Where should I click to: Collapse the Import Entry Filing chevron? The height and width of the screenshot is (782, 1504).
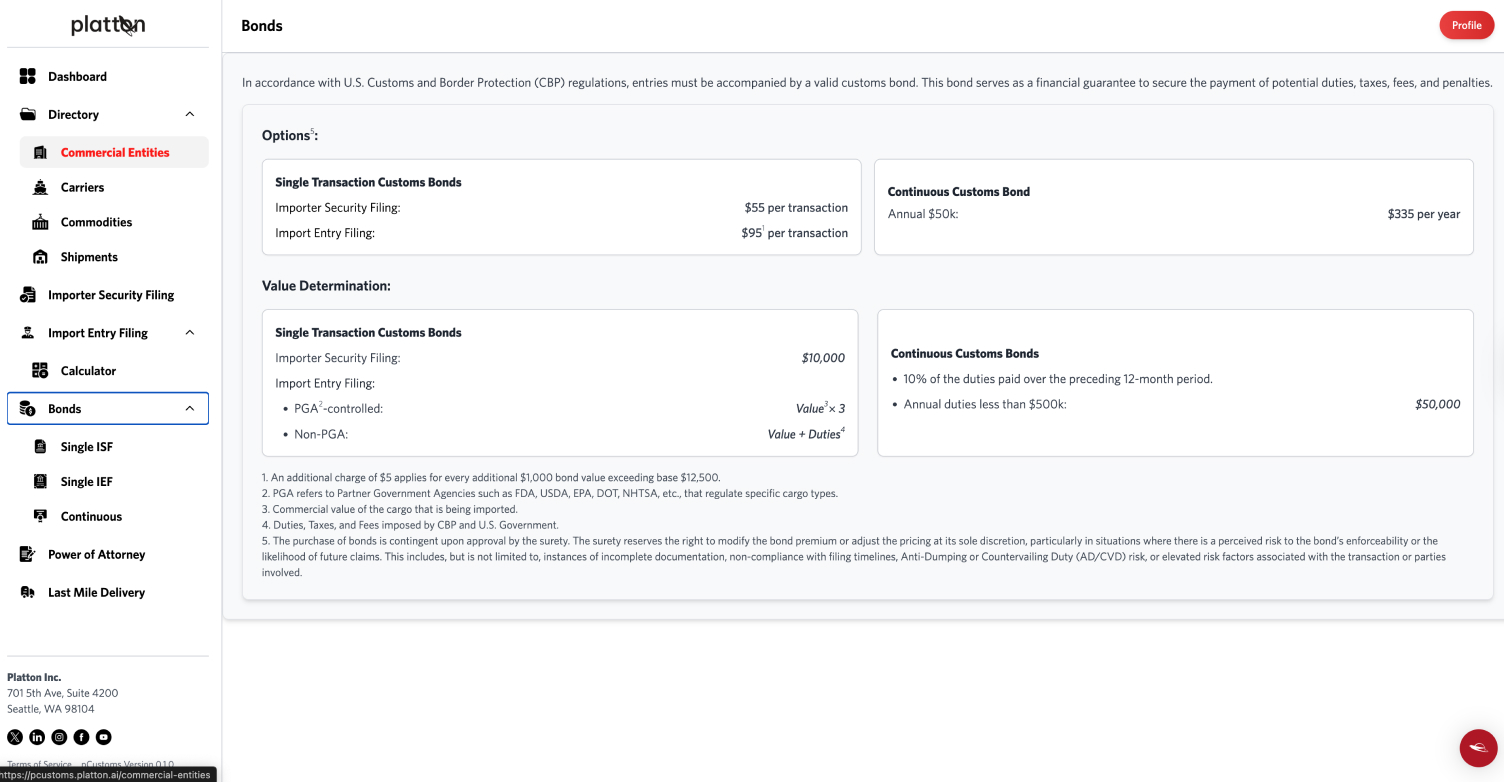pyautogui.click(x=190, y=333)
